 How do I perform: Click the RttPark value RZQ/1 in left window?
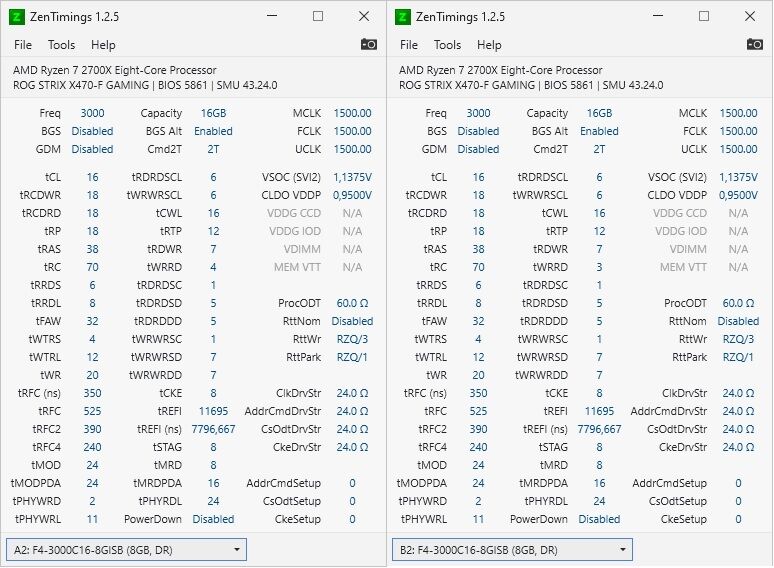(x=352, y=357)
